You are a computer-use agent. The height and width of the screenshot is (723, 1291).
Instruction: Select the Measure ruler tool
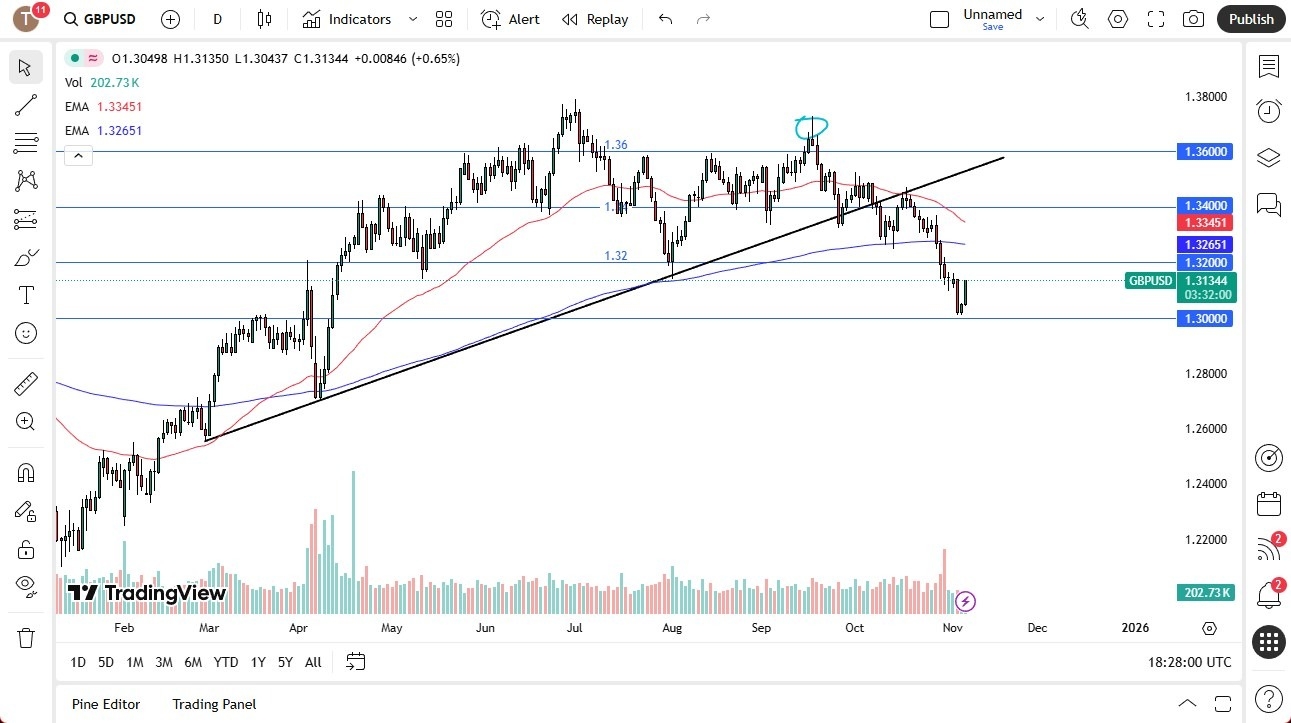26,383
